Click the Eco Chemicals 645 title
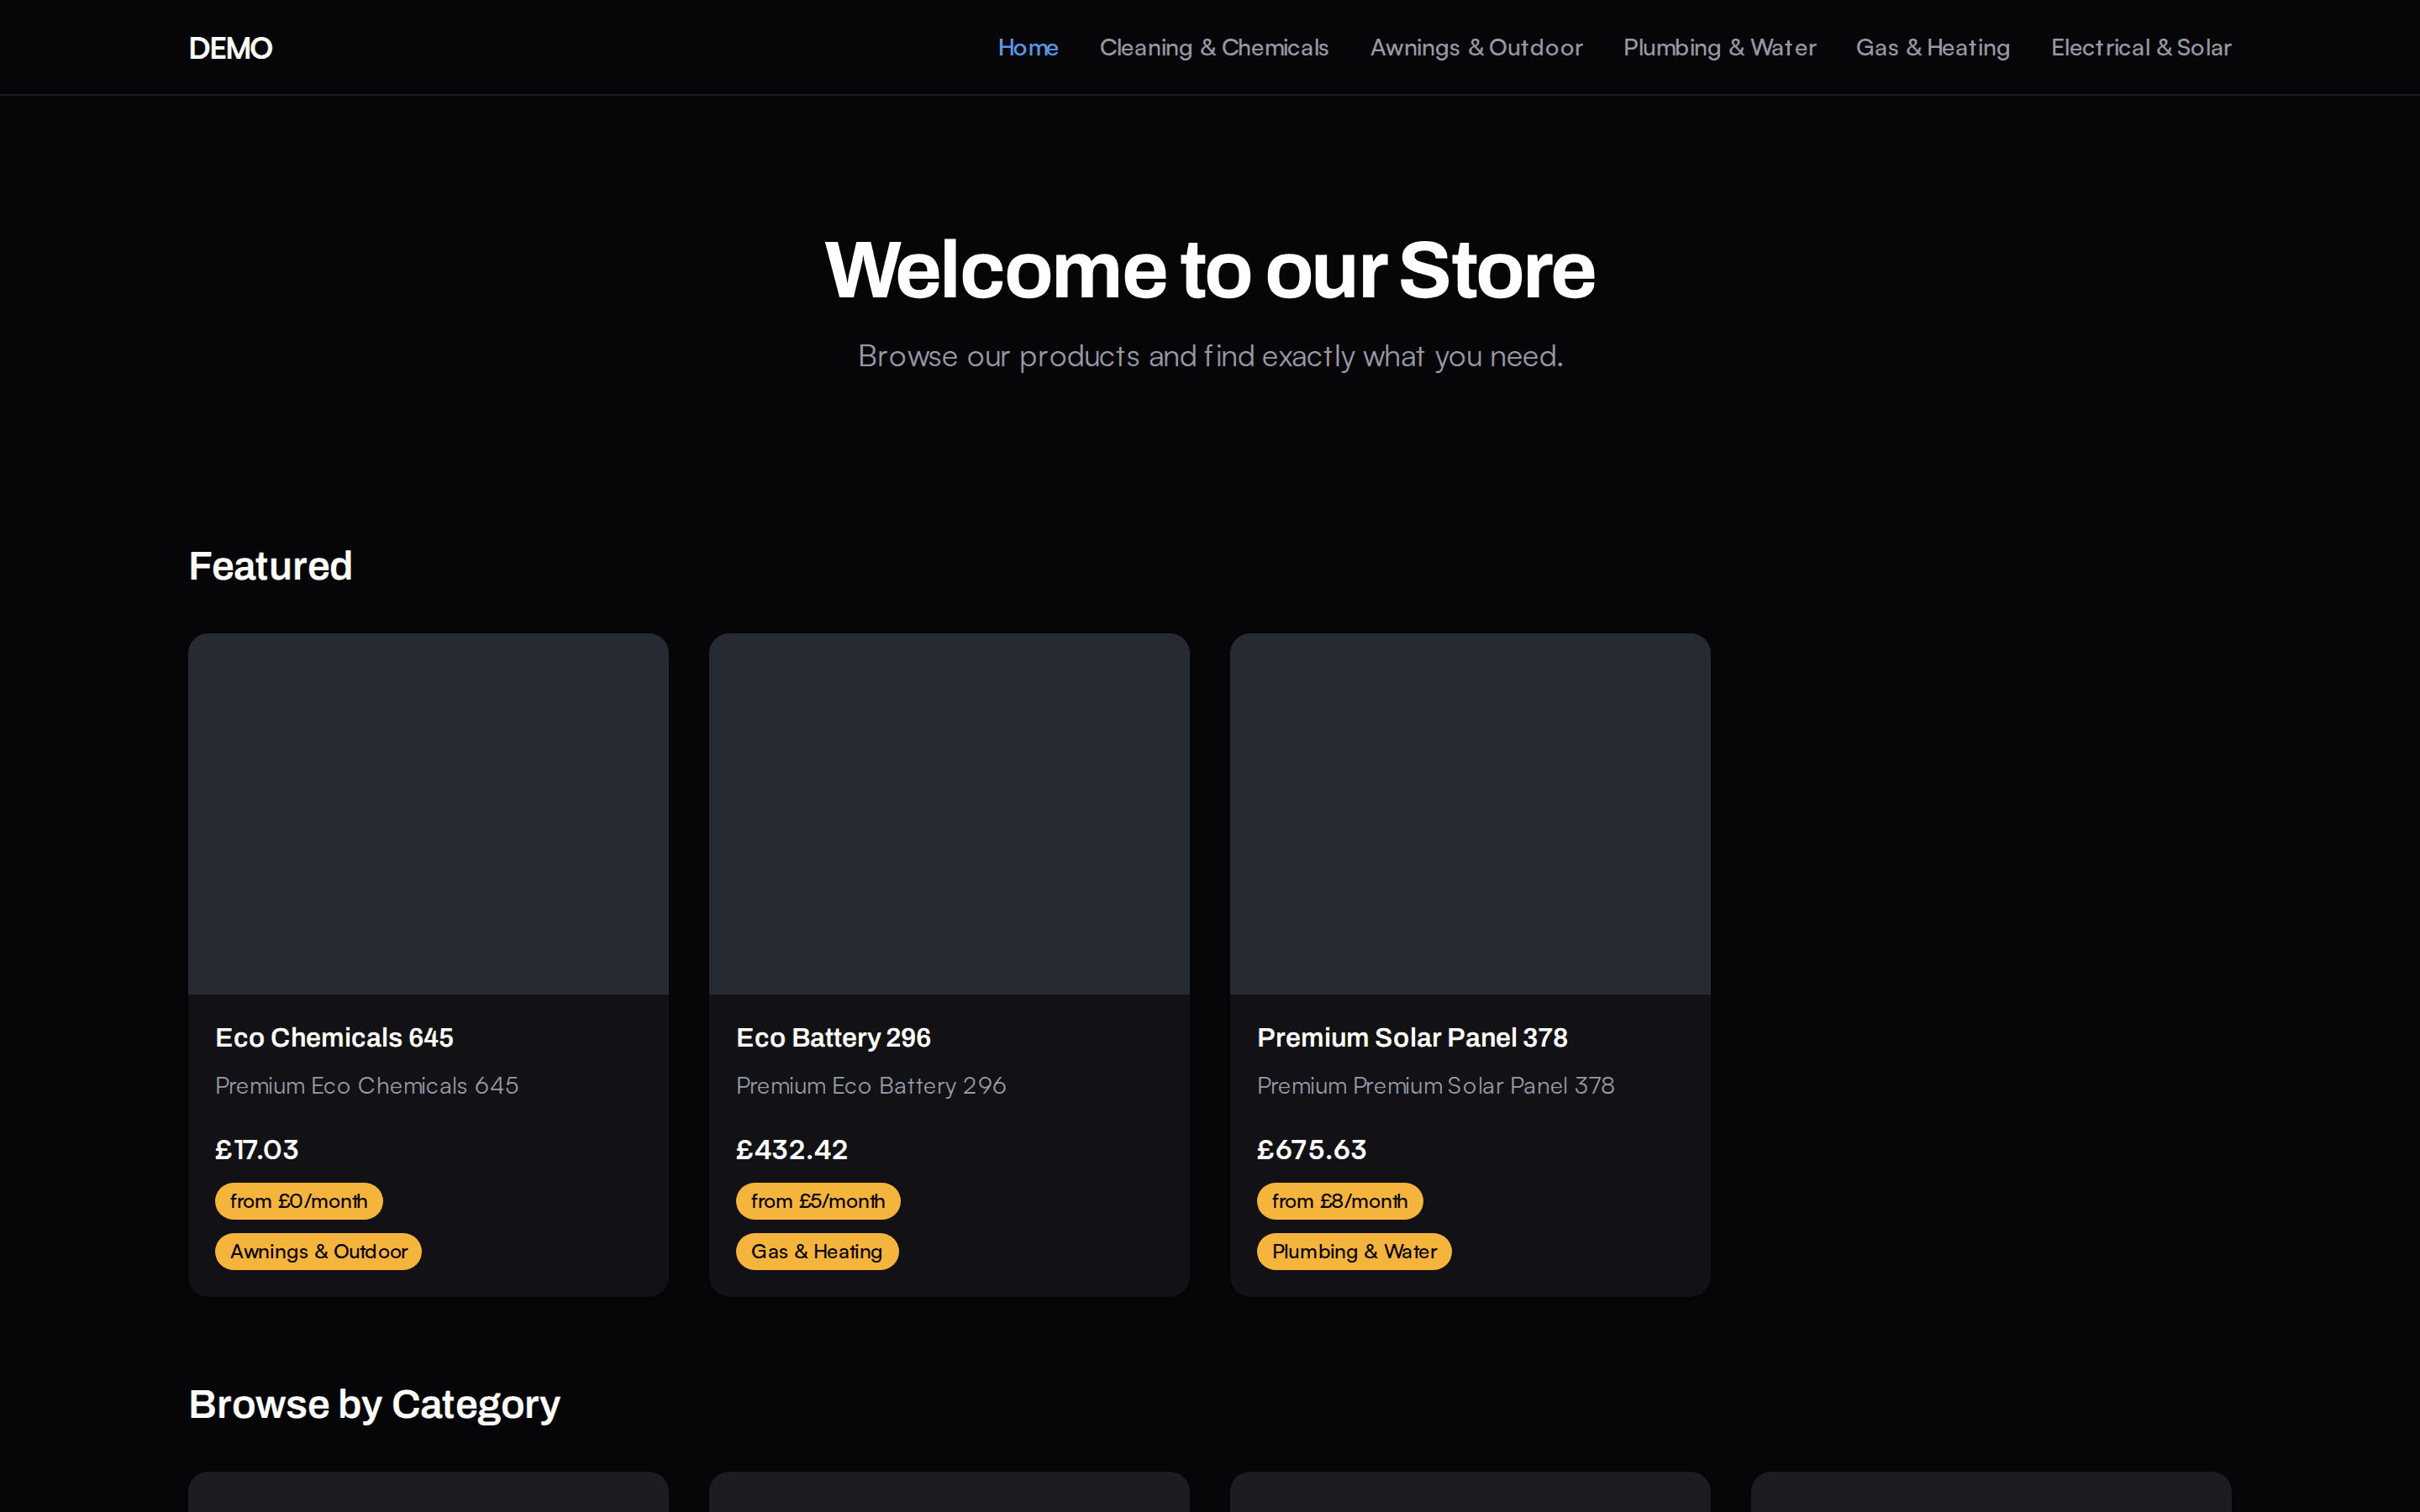This screenshot has width=2420, height=1512. pos(334,1038)
